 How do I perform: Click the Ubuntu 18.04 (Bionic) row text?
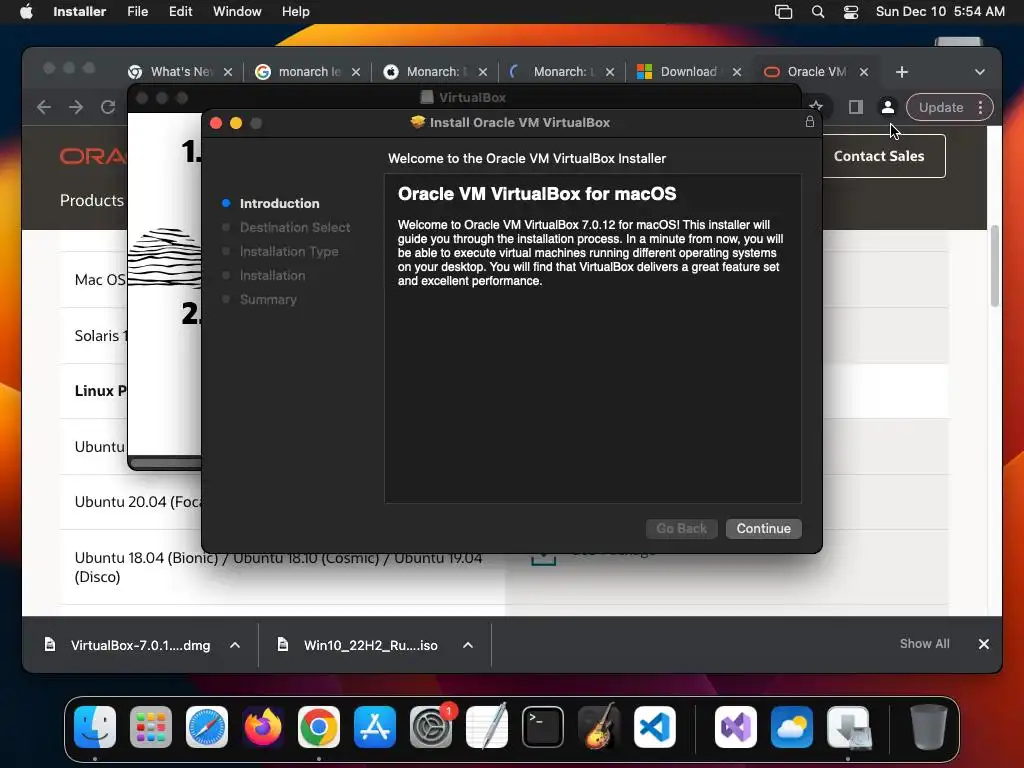278,567
